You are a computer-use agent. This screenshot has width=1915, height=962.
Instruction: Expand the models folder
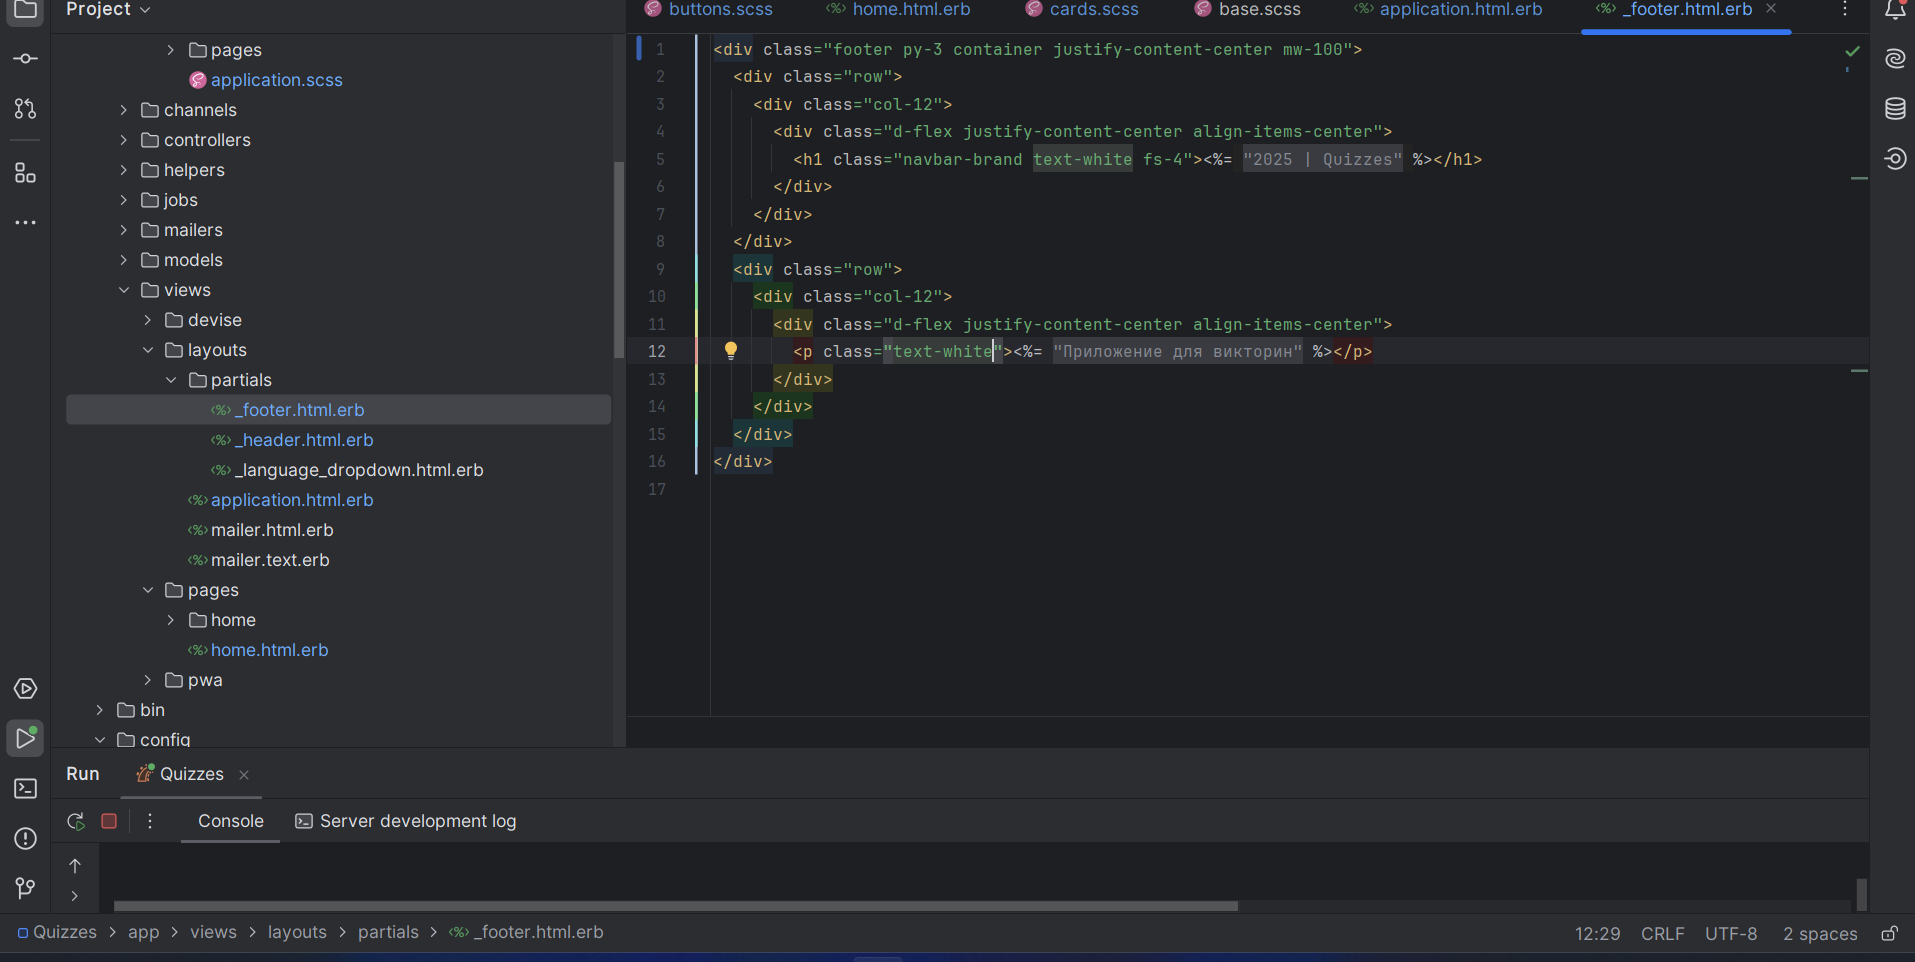pos(124,260)
